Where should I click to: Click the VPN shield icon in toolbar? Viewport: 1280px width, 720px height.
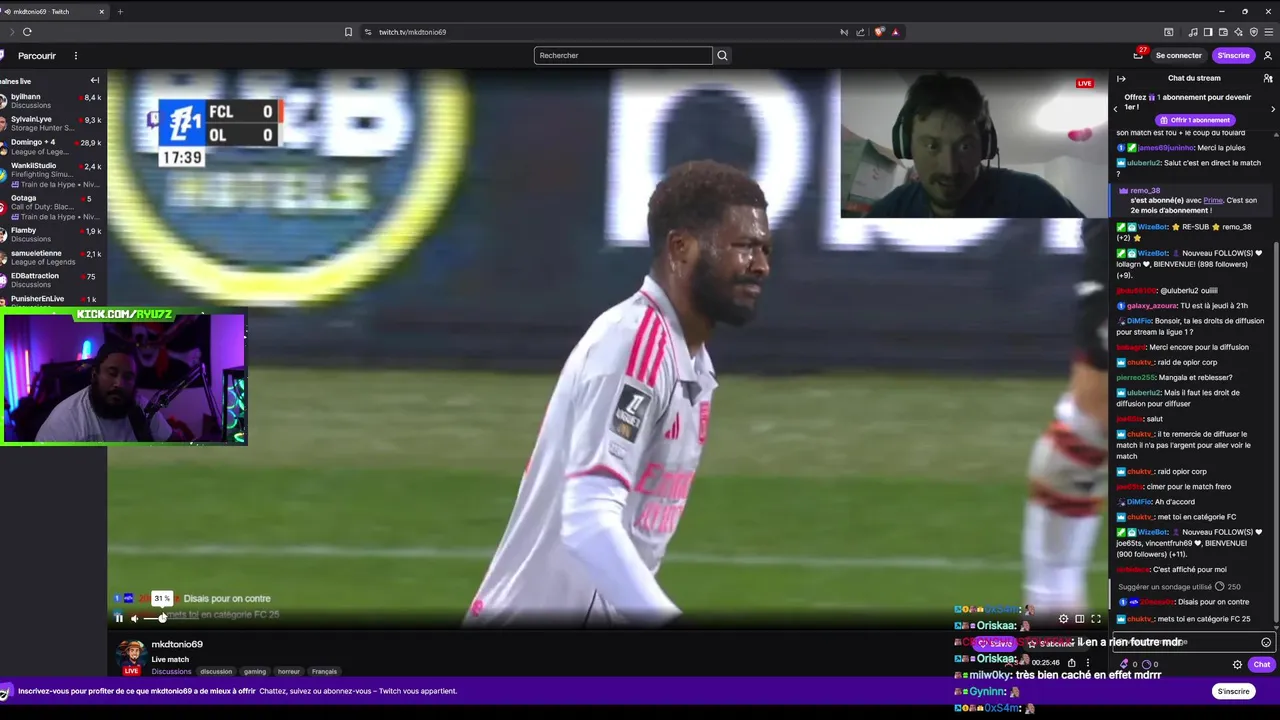point(1253,32)
